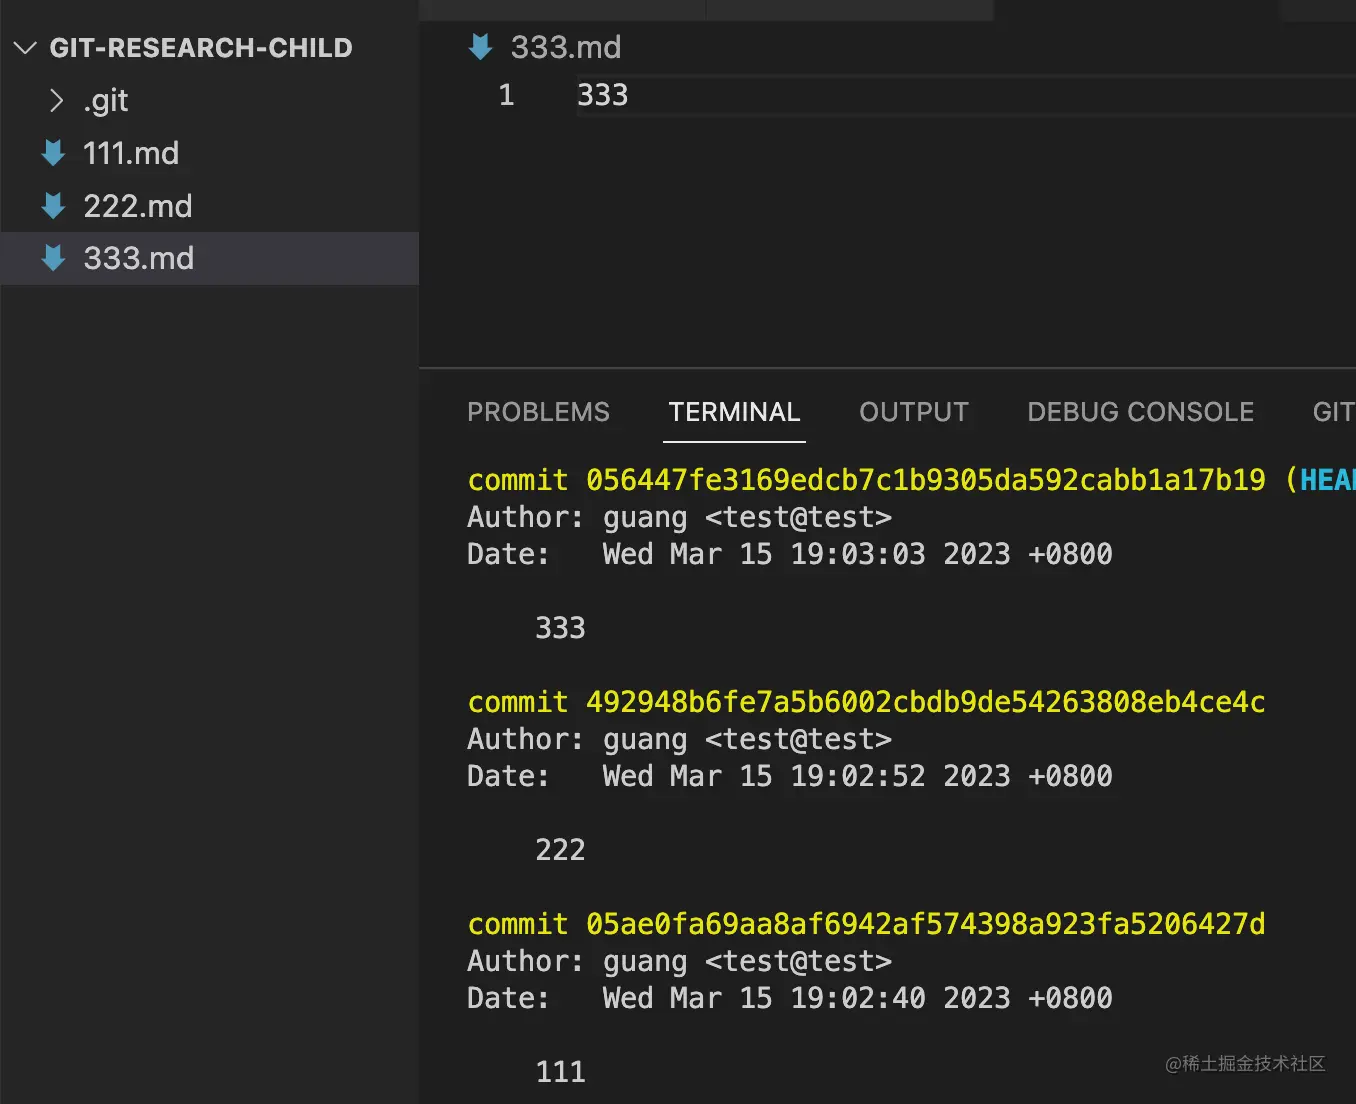Click the arrow icon in the 333.md editor breadcrumb

[x=480, y=46]
